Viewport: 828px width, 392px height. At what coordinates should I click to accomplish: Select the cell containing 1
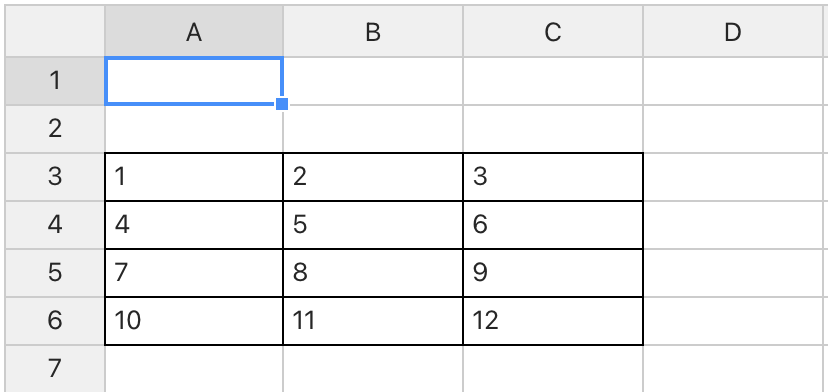coord(194,177)
